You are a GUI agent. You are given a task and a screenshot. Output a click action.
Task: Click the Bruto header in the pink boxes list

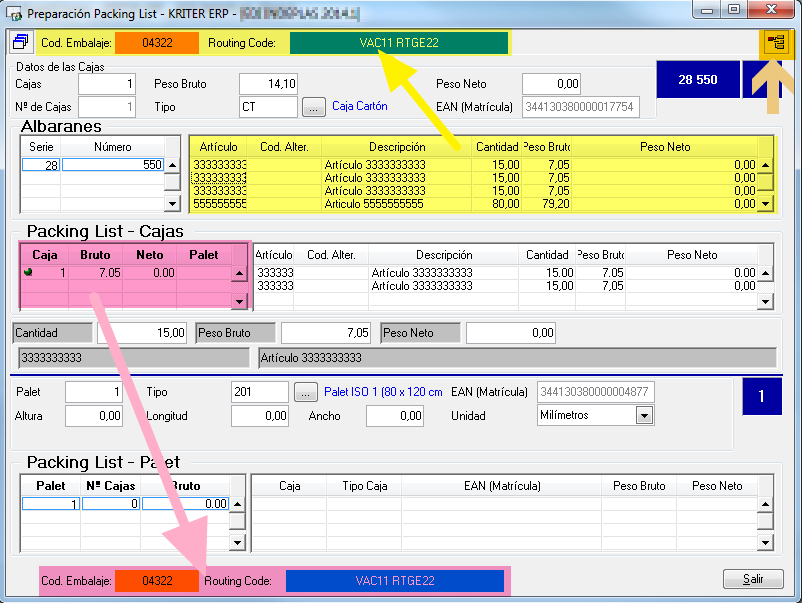tap(95, 255)
